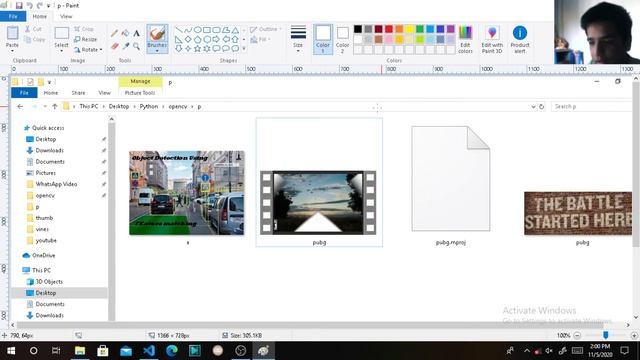Click the Cut command
Image resolution: width=640 pixels, height=360 pixels.
click(33, 29)
